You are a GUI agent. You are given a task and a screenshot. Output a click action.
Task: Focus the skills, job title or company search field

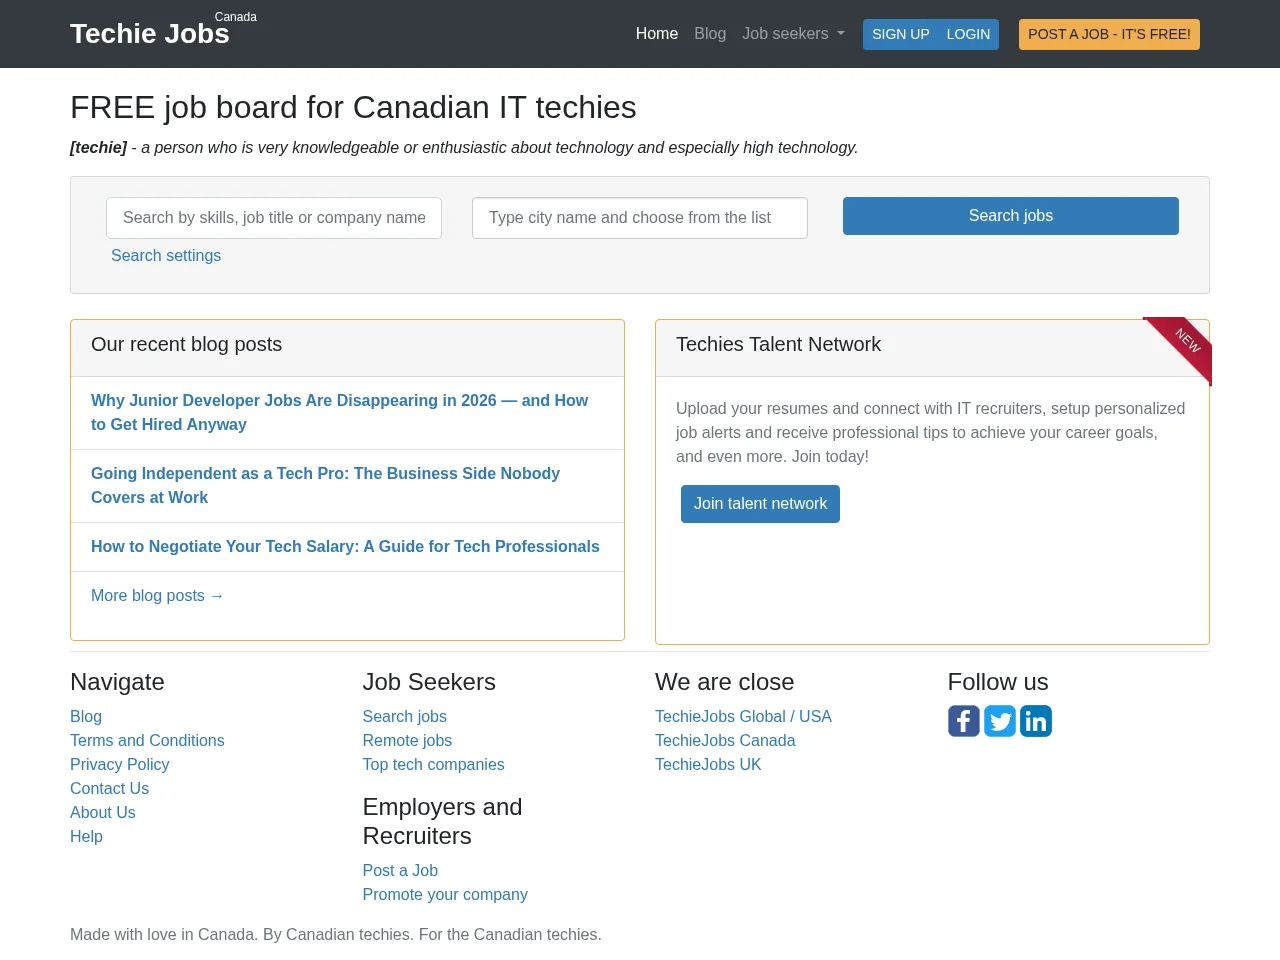[x=274, y=218]
